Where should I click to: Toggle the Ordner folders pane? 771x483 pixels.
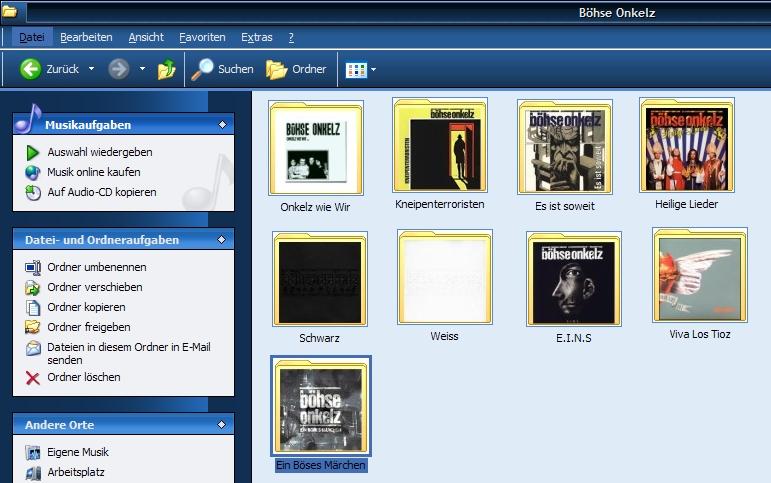[x=277, y=69]
